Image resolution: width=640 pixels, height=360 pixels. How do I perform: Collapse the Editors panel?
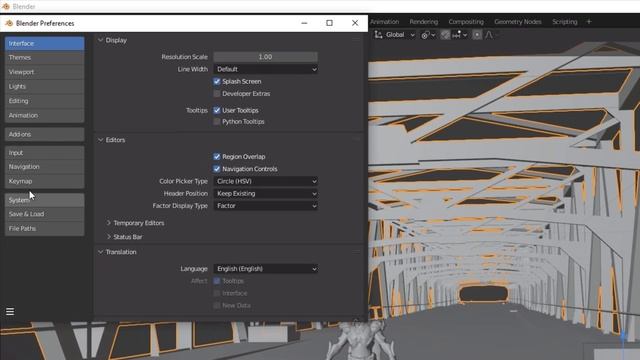pos(100,140)
